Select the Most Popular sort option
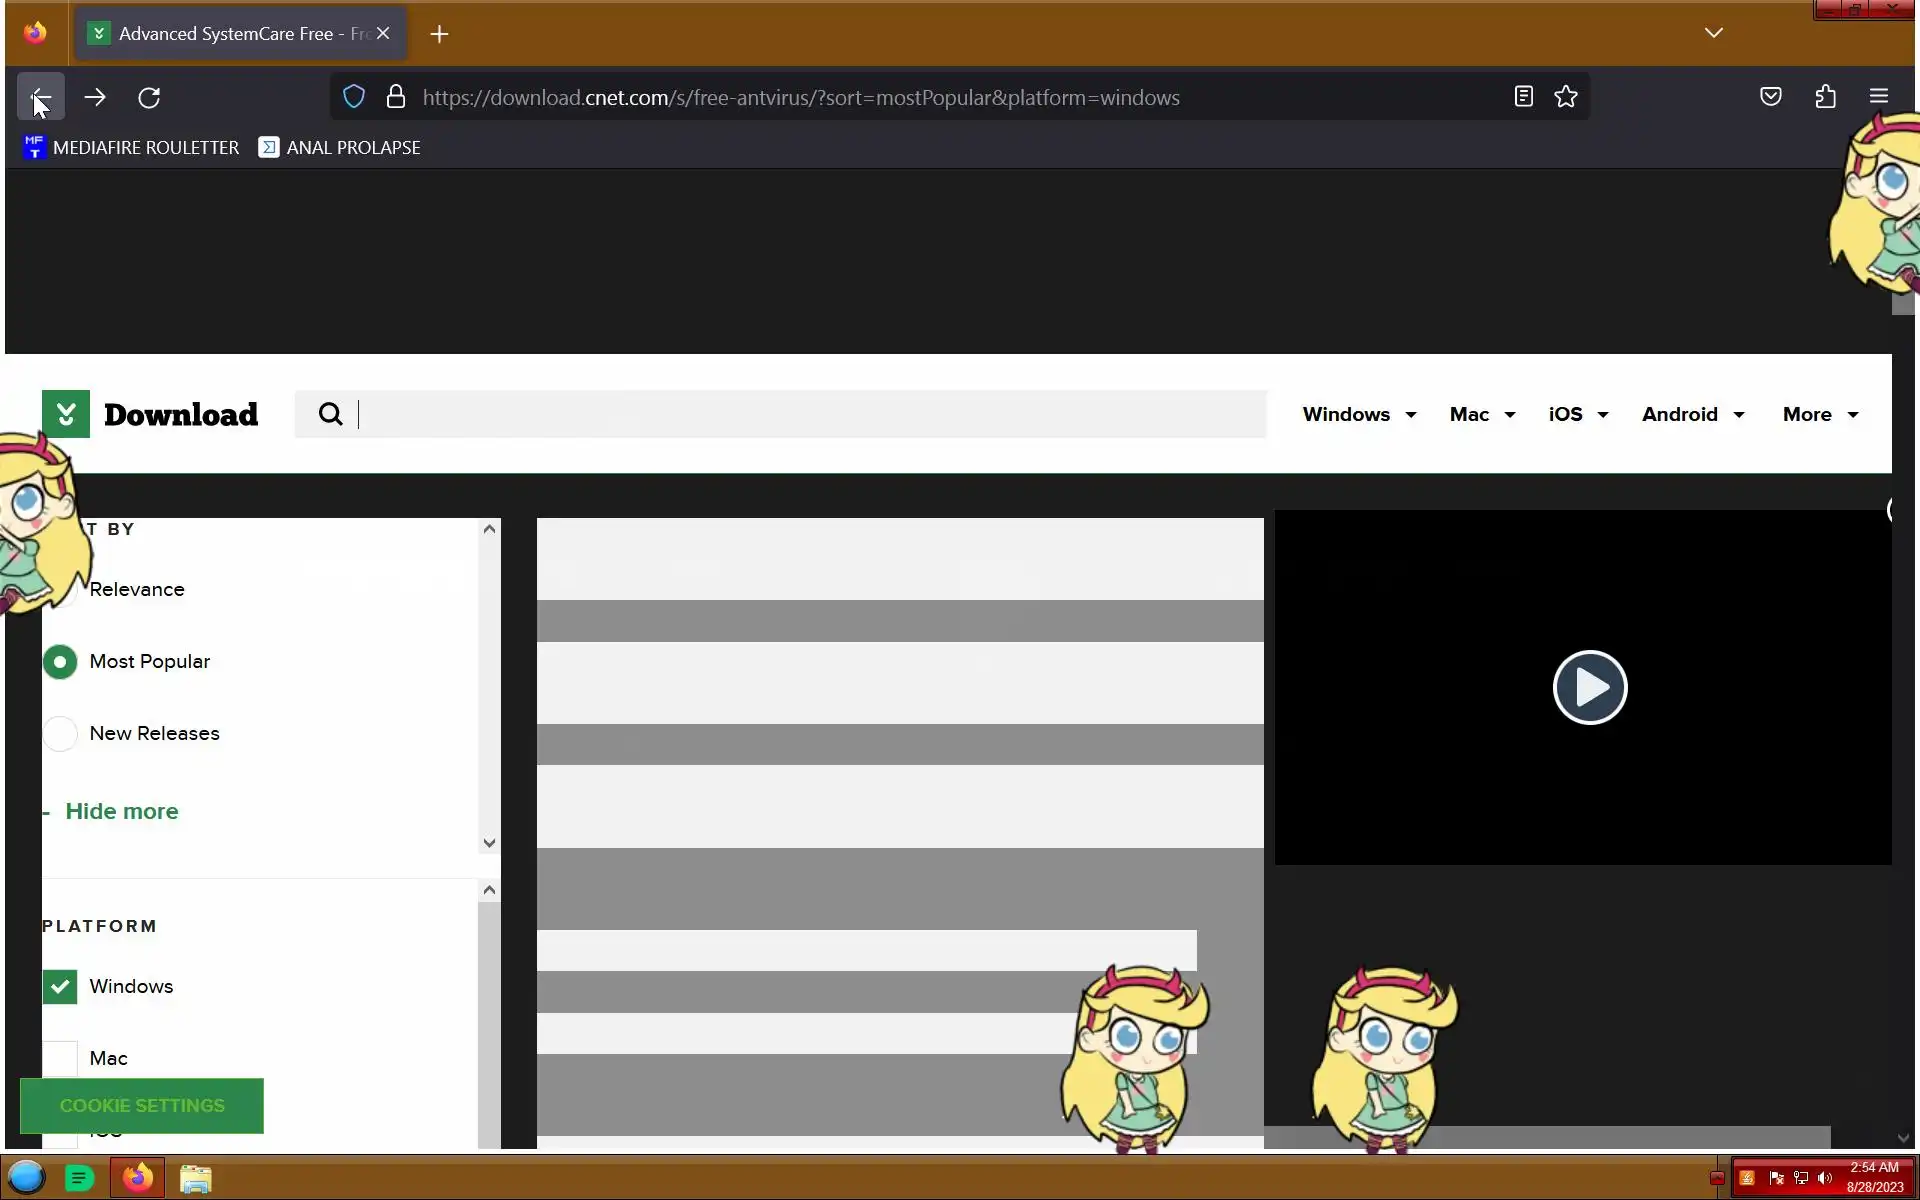Viewport: 1920px width, 1200px height. pyautogui.click(x=60, y=662)
